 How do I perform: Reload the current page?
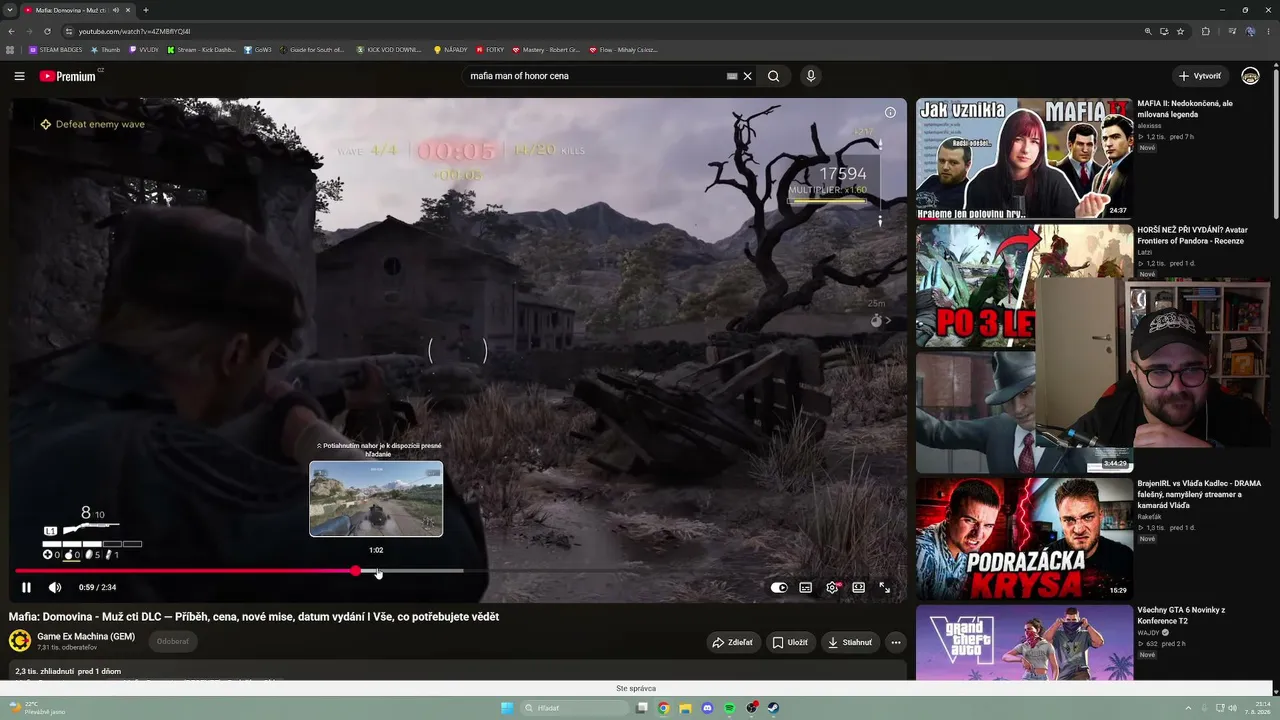point(47,31)
